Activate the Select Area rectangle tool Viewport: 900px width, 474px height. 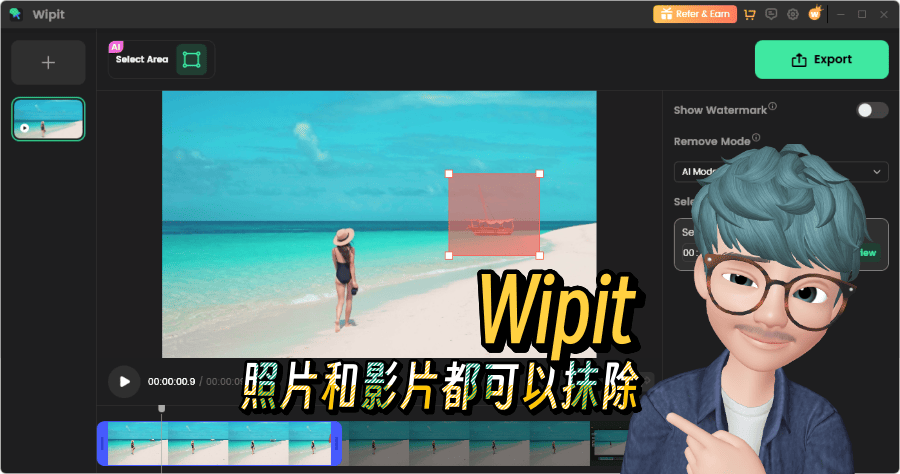(x=191, y=60)
